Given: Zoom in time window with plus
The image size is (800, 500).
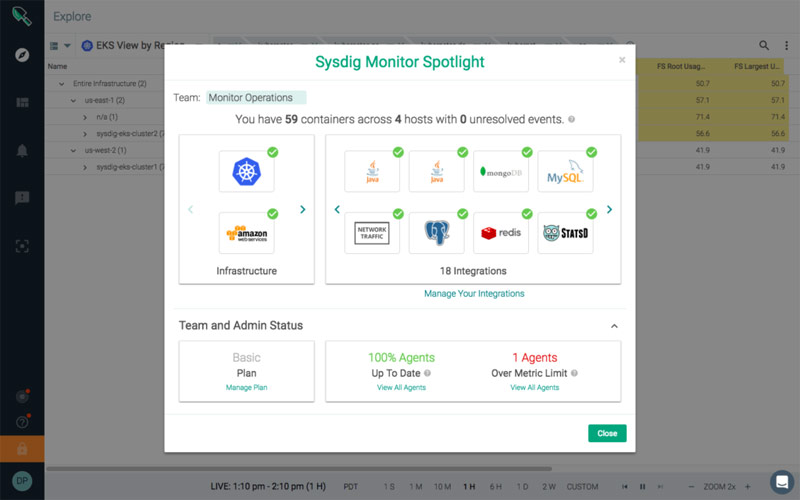Looking at the screenshot, I should coord(747,487).
